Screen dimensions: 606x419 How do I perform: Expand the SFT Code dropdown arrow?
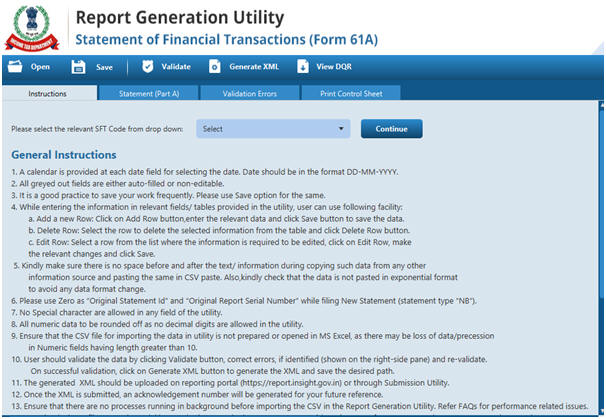click(341, 129)
